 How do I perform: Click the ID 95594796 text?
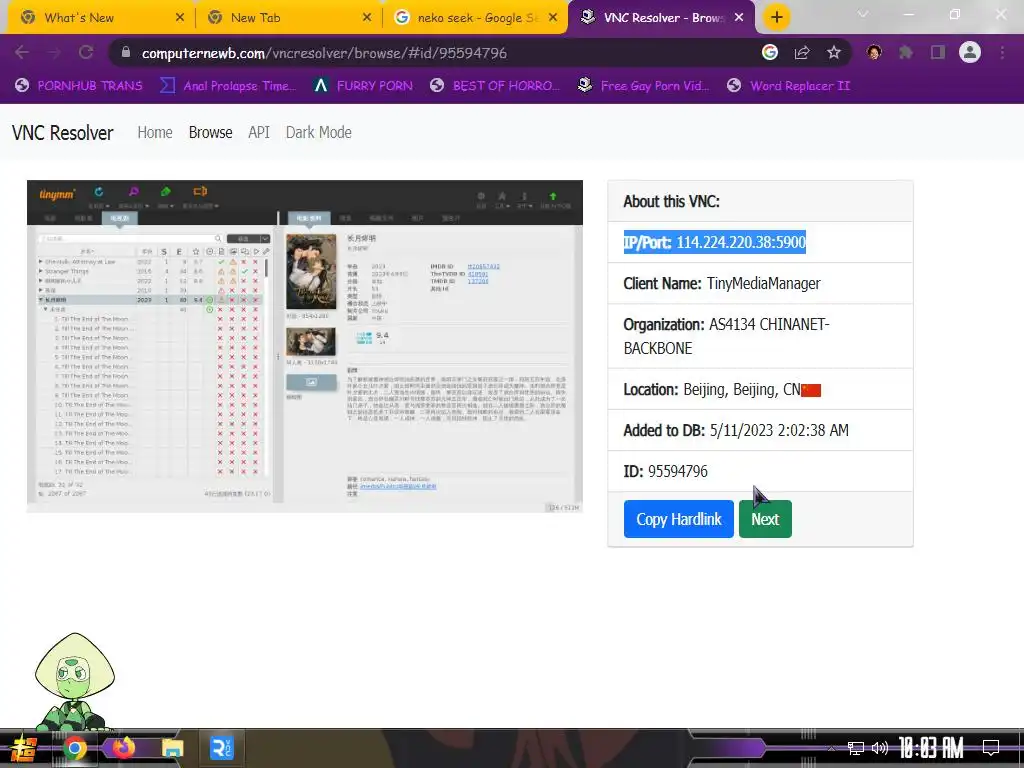665,472
